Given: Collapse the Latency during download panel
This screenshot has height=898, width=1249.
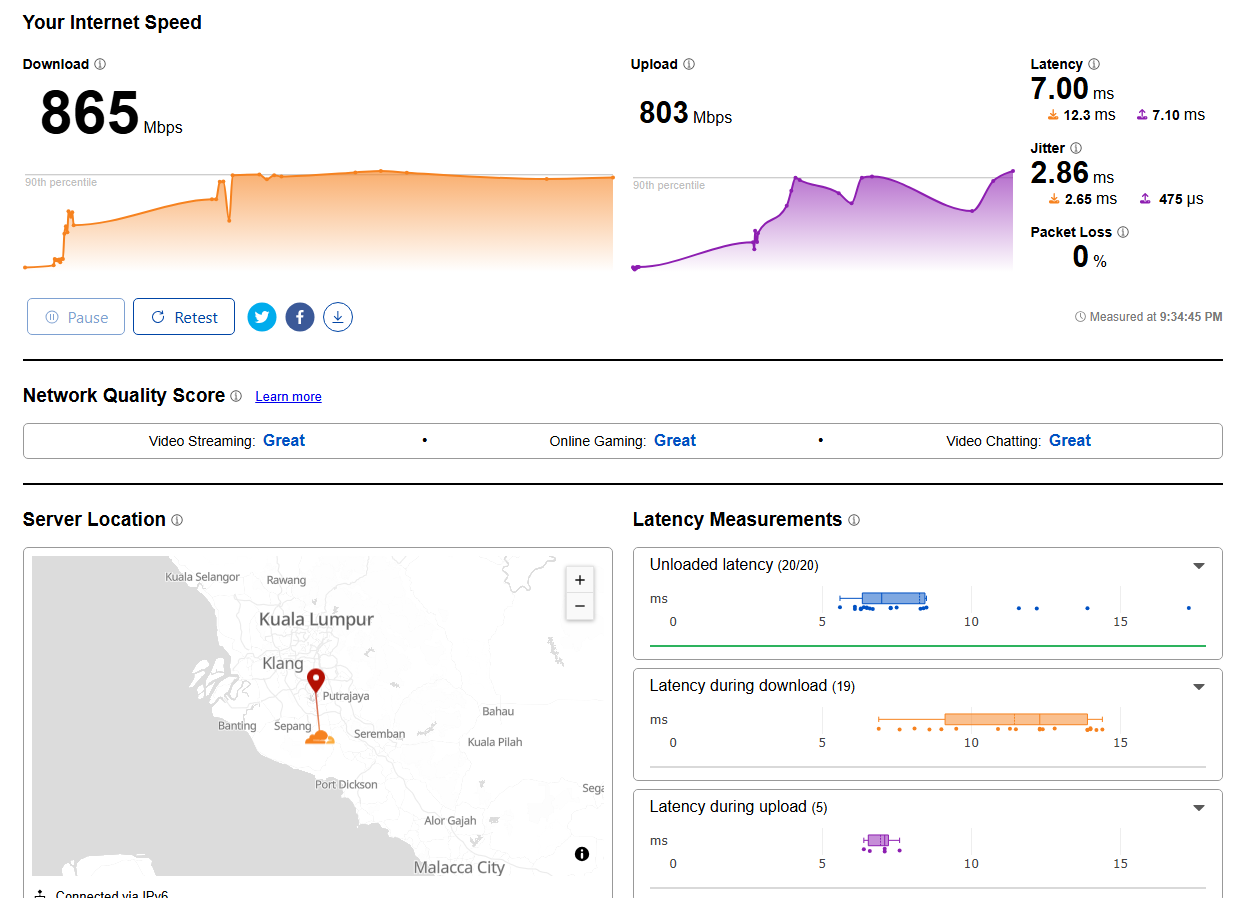Looking at the screenshot, I should point(1199,687).
